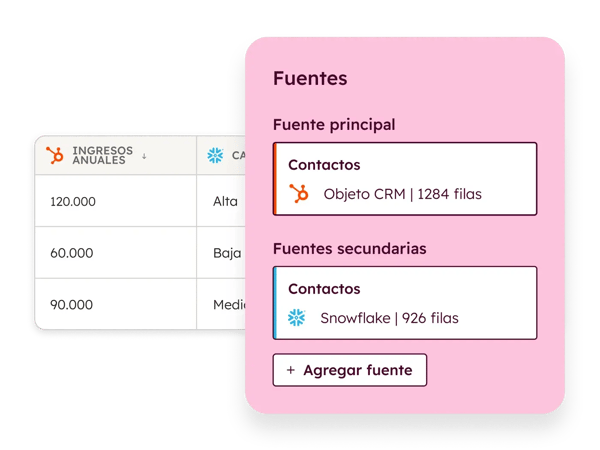Click HubSpot icon beside Objeto CRM
Image resolution: width=600 pixels, height=450 pixels.
298,194
